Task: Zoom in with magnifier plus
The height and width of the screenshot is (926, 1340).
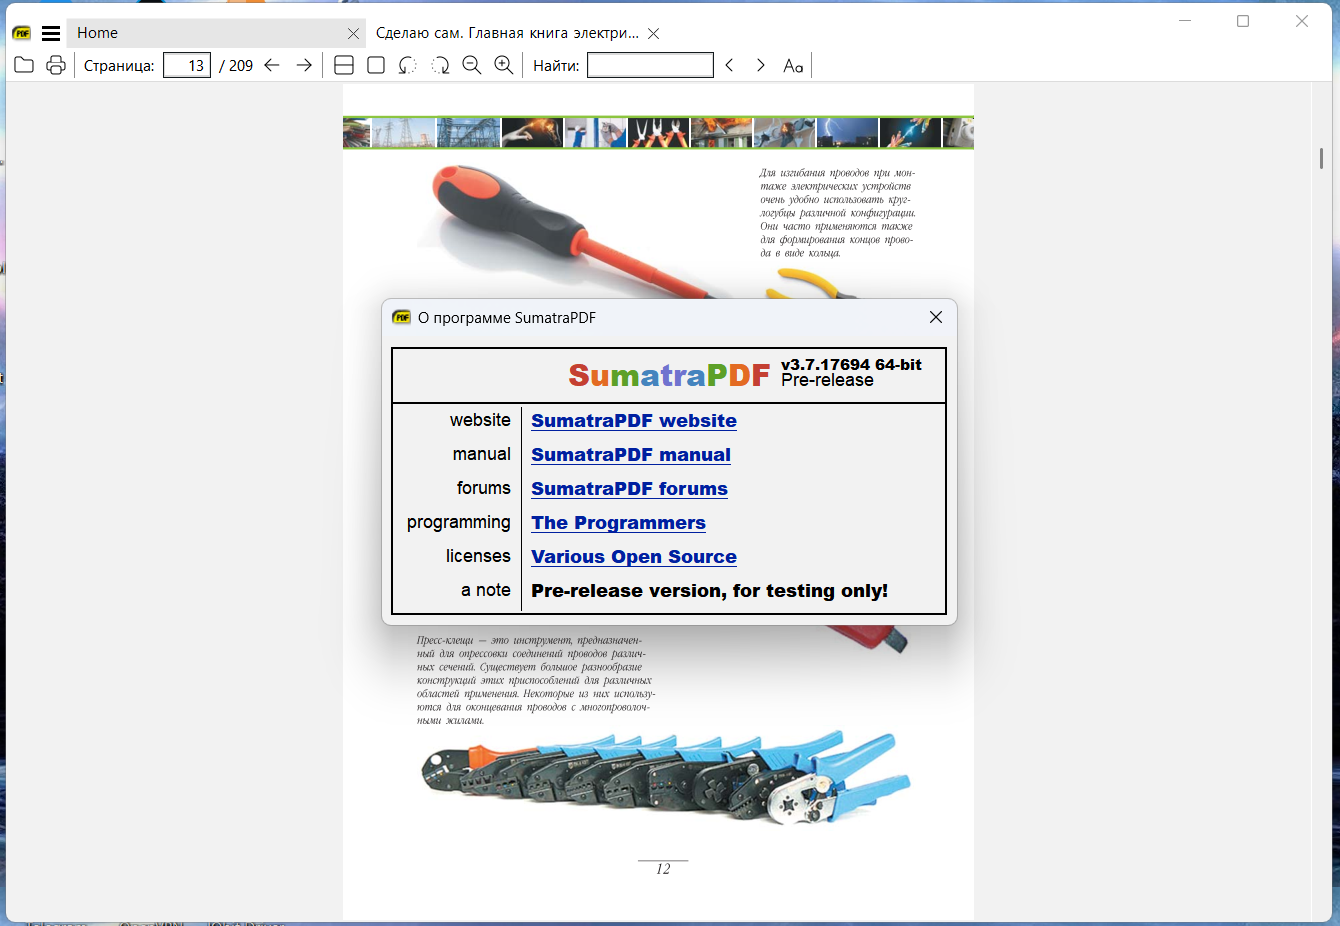Action: (504, 65)
